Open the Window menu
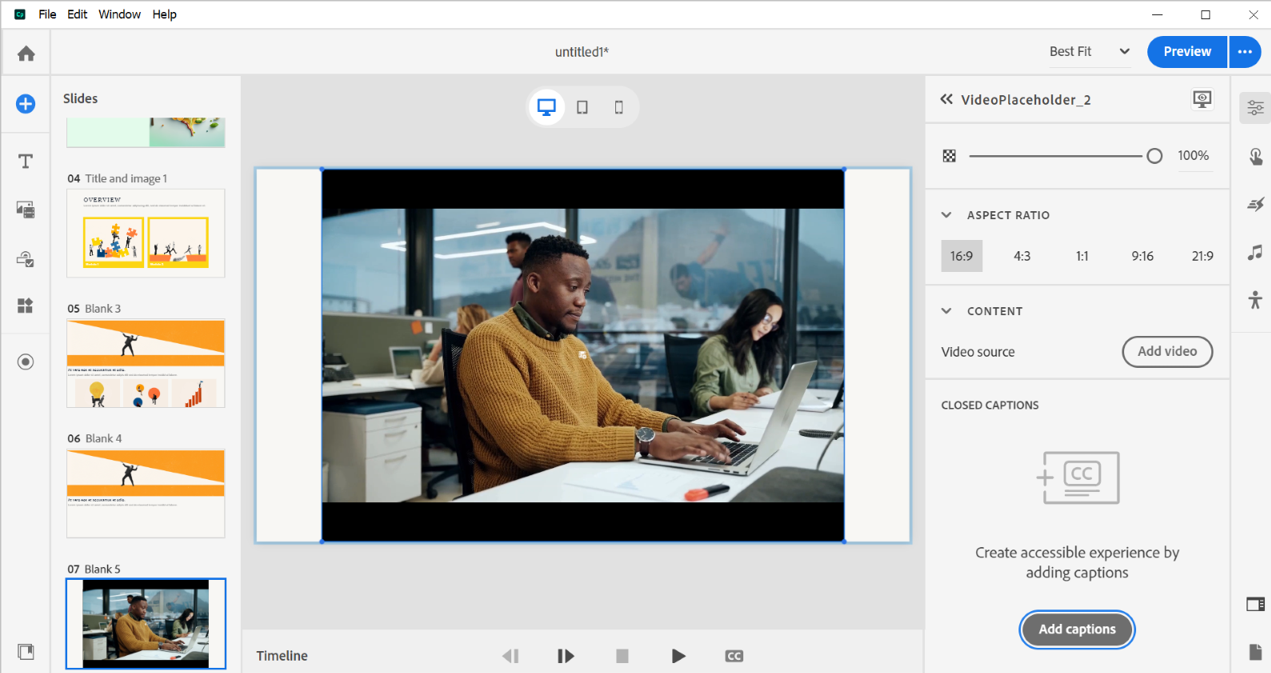The height and width of the screenshot is (673, 1271). tap(119, 14)
